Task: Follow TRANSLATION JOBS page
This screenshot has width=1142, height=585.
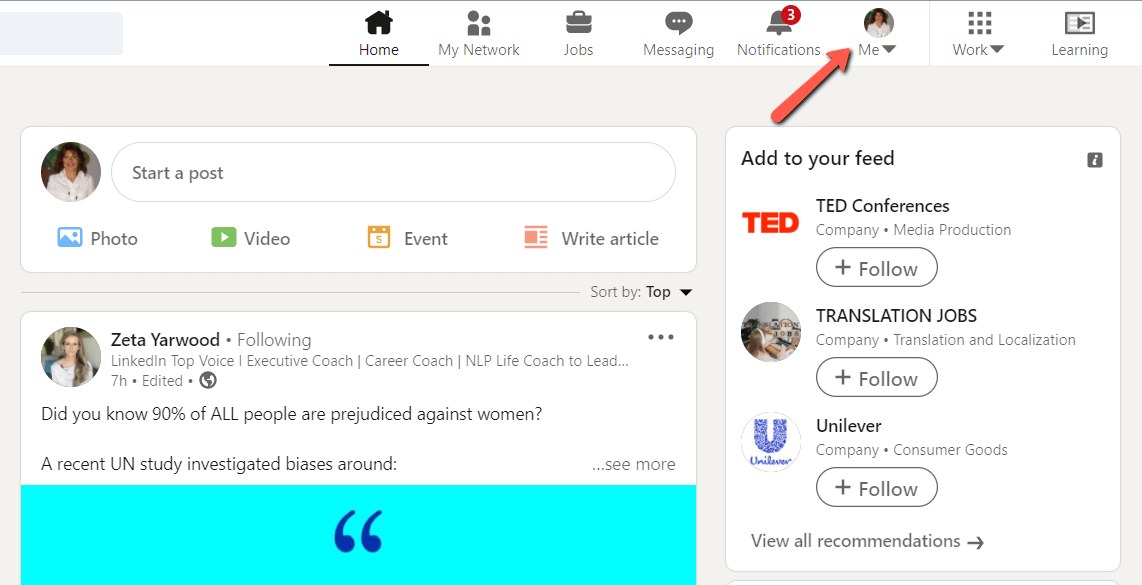Action: tap(876, 378)
